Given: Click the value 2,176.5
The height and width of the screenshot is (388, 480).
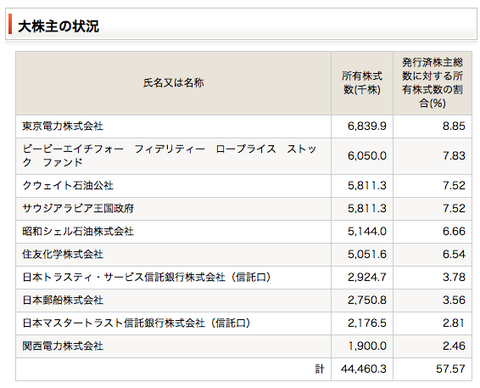Looking at the screenshot, I should (367, 323).
